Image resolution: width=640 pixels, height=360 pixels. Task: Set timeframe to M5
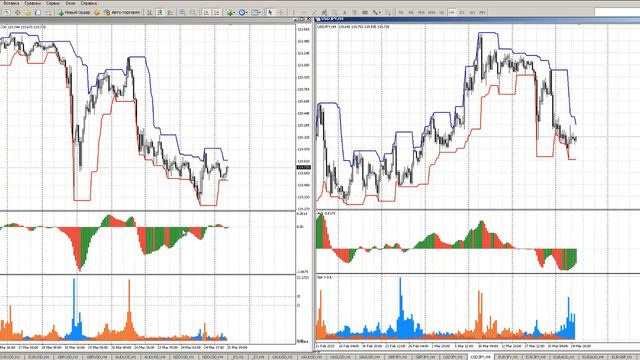(x=411, y=13)
